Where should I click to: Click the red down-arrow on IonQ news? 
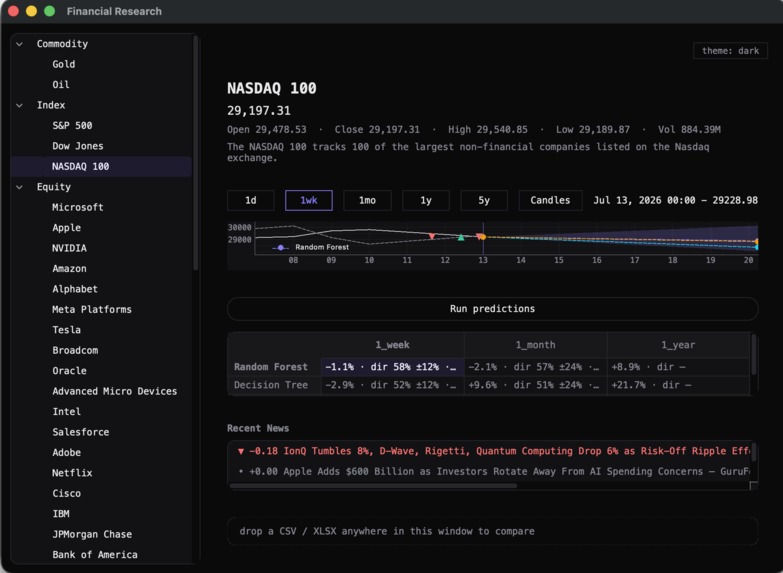tap(241, 452)
